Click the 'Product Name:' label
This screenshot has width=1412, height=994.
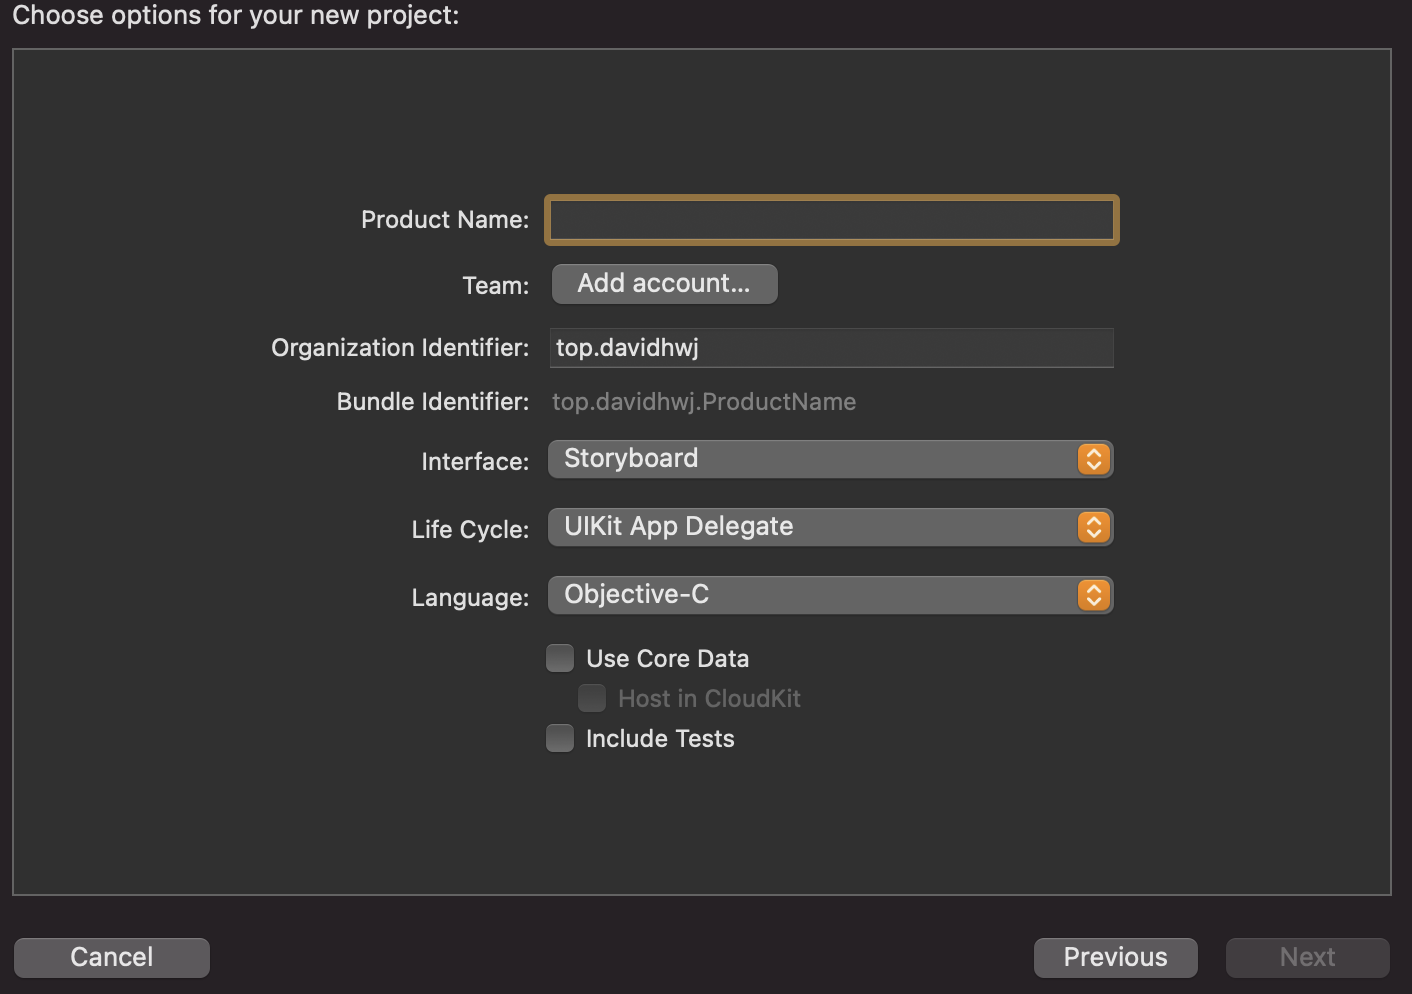pyautogui.click(x=445, y=220)
